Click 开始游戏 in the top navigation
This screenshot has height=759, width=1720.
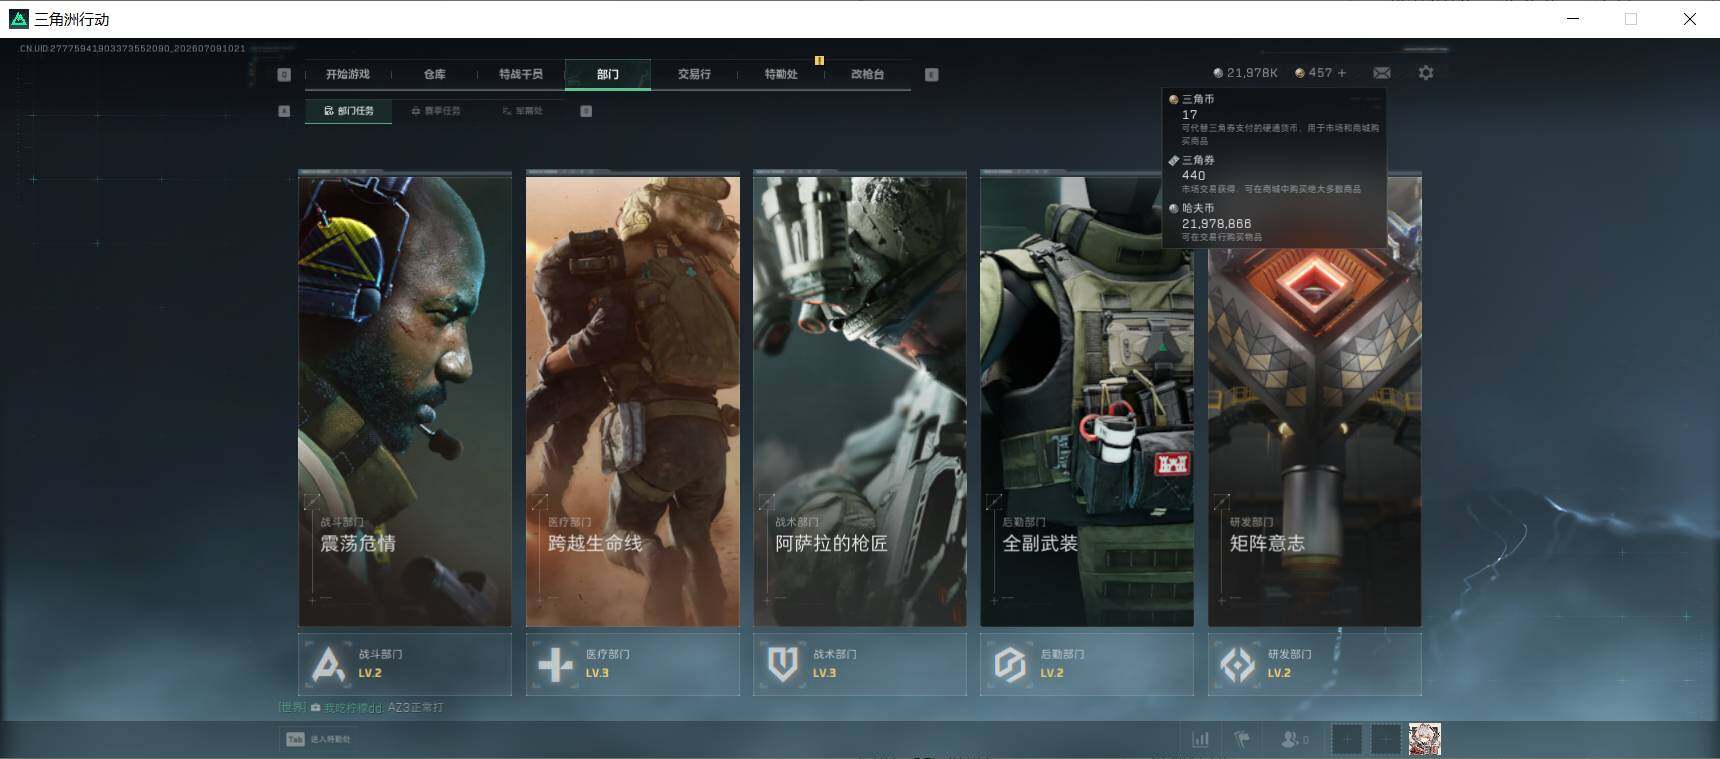pyautogui.click(x=347, y=74)
